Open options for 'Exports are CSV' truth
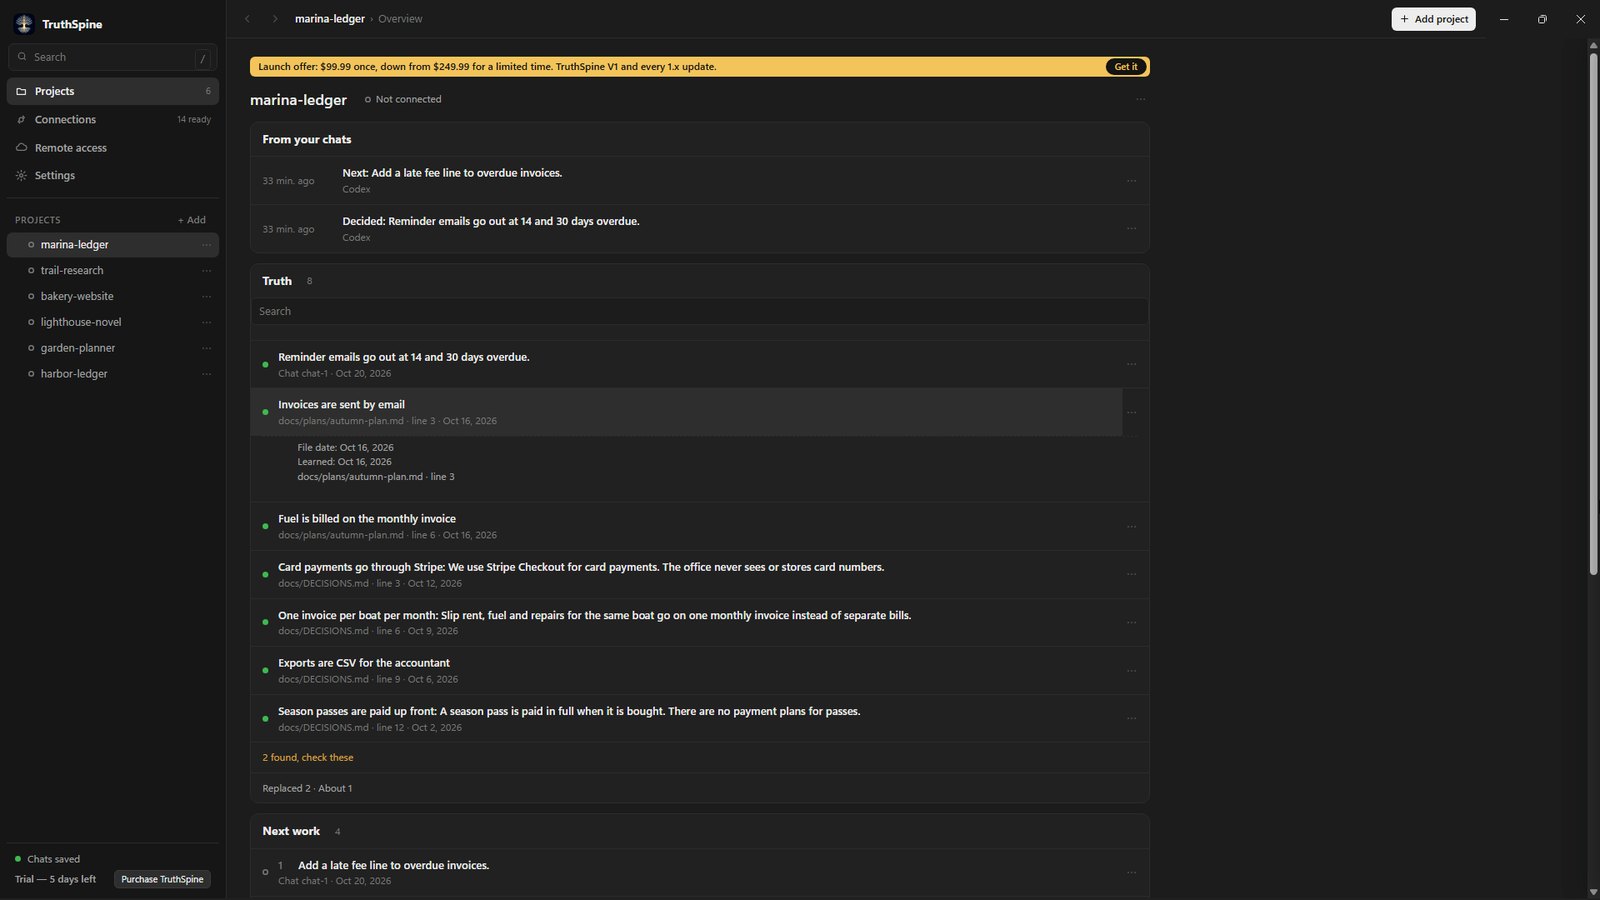 1131,670
